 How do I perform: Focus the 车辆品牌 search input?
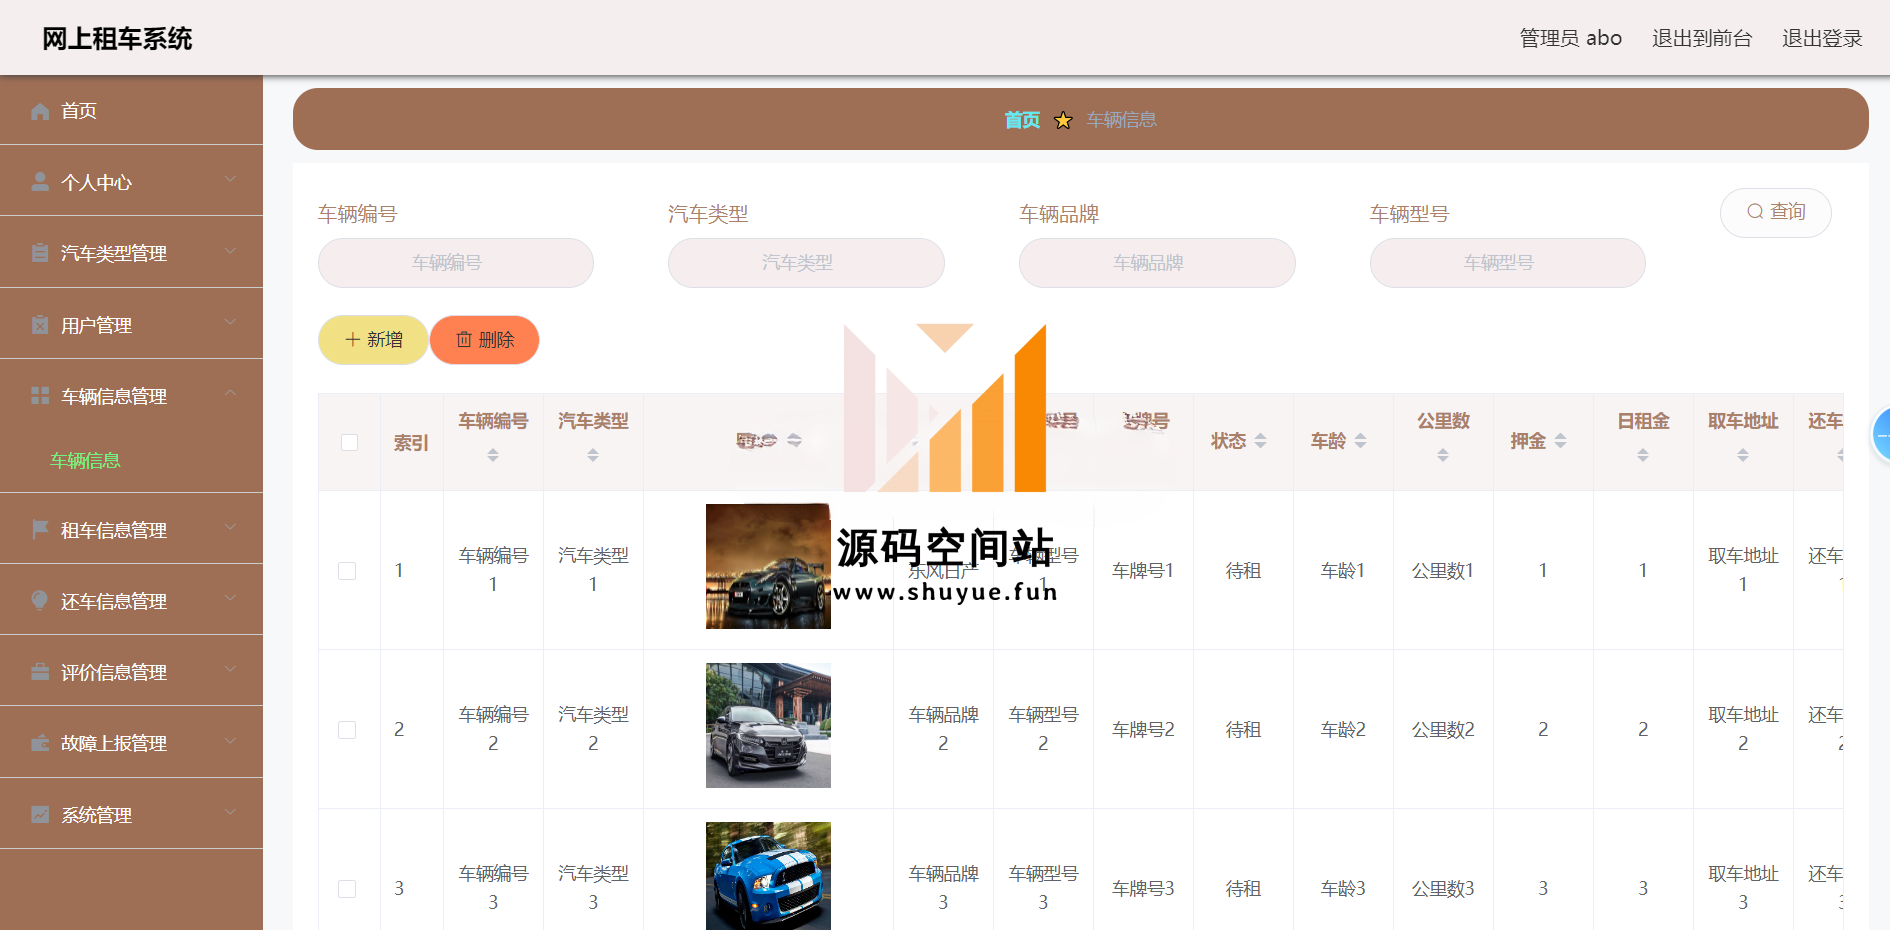click(1157, 263)
